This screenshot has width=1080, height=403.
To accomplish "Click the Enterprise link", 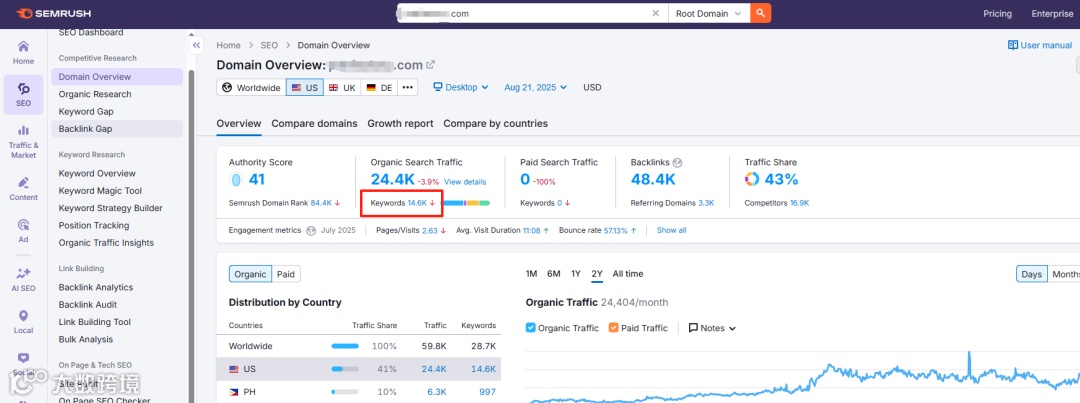I will (x=1052, y=13).
